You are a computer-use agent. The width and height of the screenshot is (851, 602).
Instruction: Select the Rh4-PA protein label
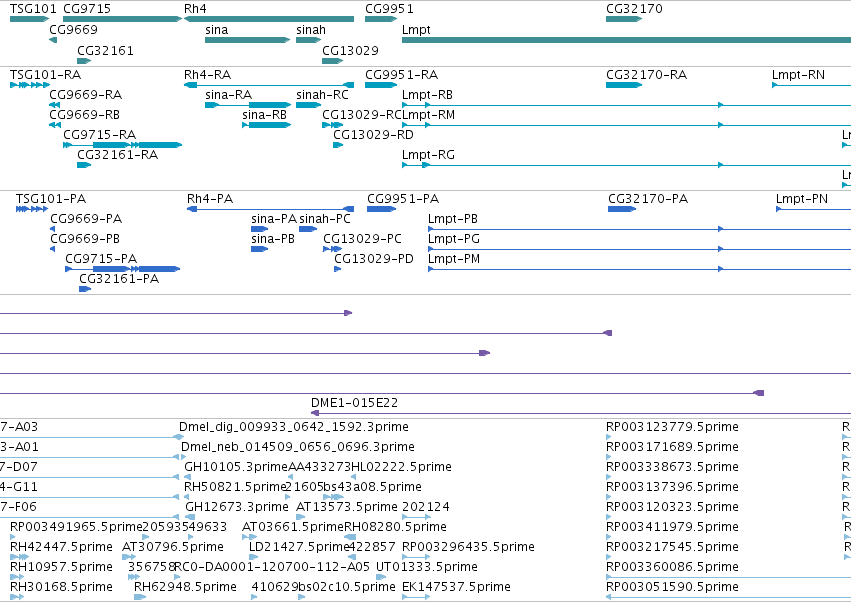210,199
